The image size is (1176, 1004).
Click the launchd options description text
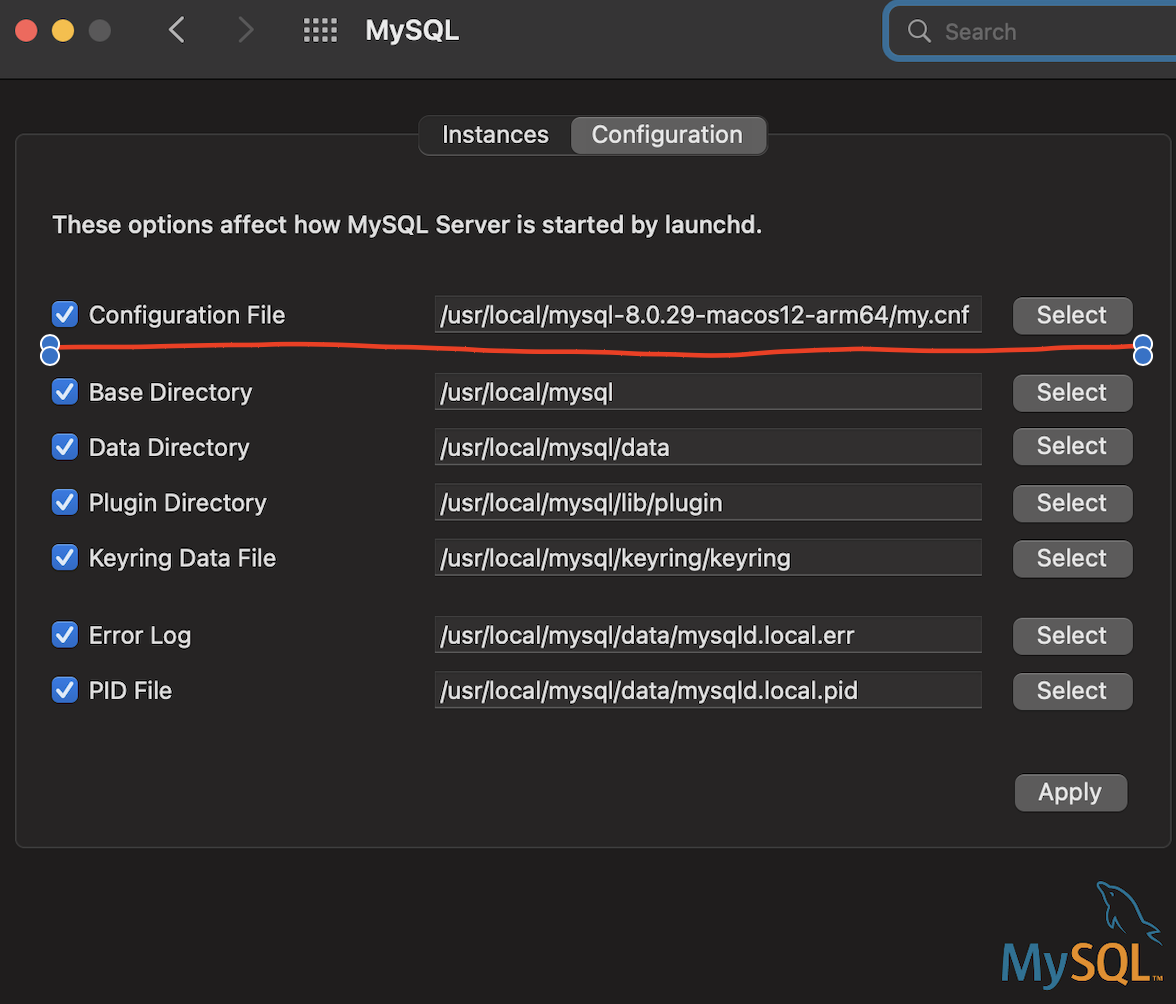(407, 225)
